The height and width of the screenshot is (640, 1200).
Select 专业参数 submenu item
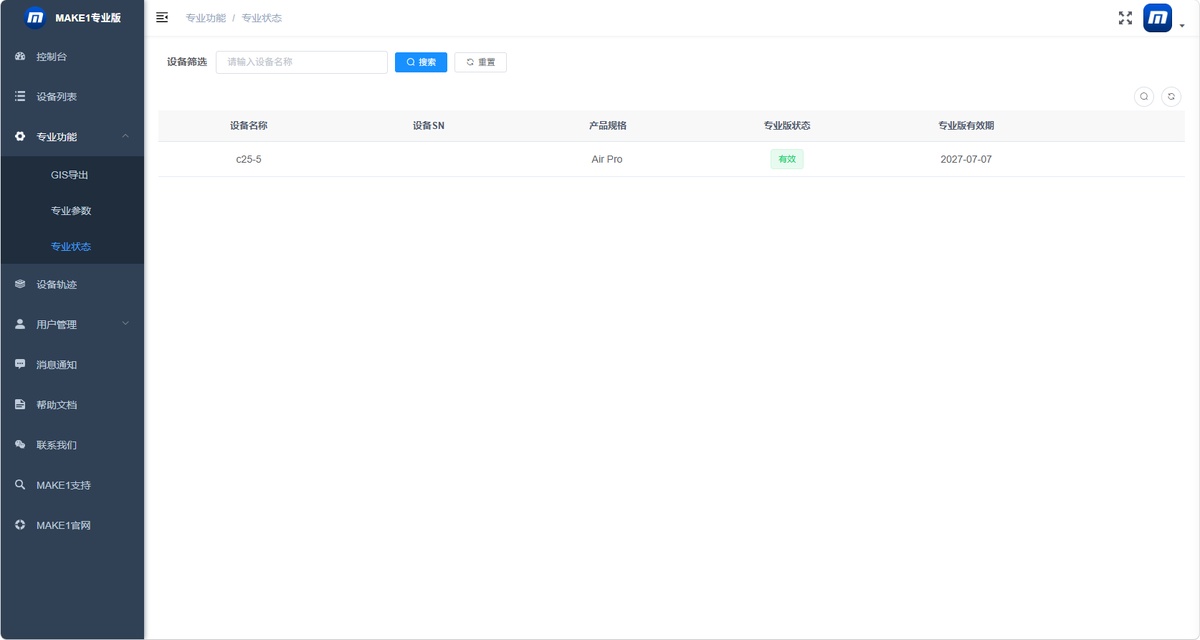pos(72,211)
